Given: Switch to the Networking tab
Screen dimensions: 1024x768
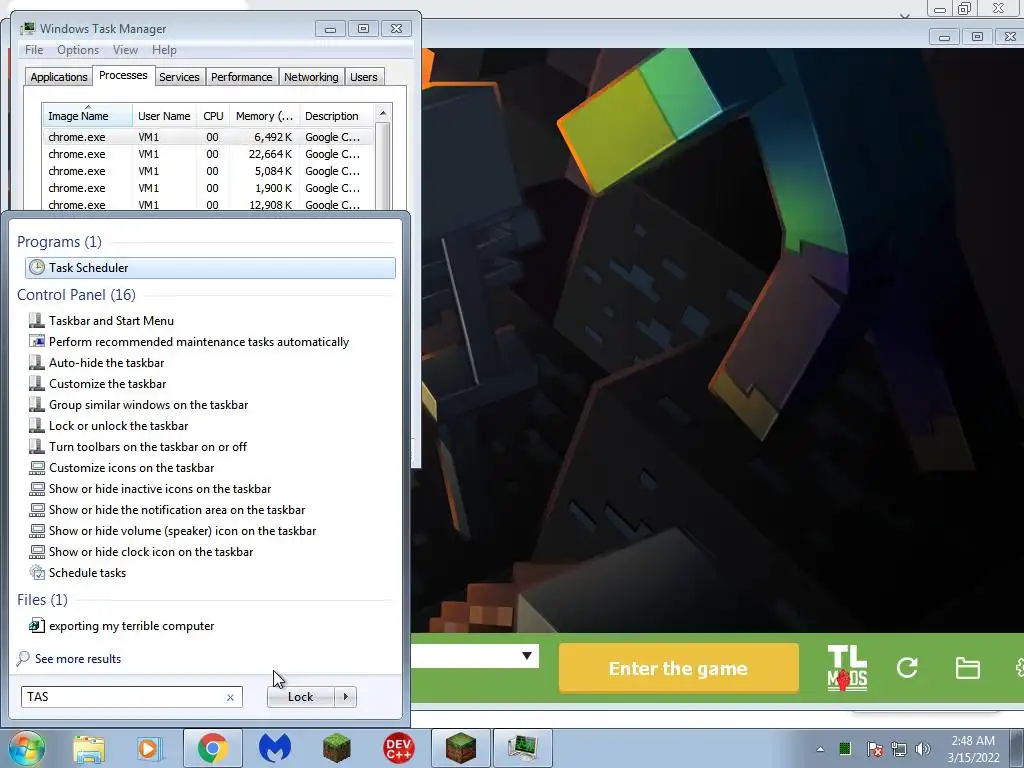Looking at the screenshot, I should coord(311,77).
